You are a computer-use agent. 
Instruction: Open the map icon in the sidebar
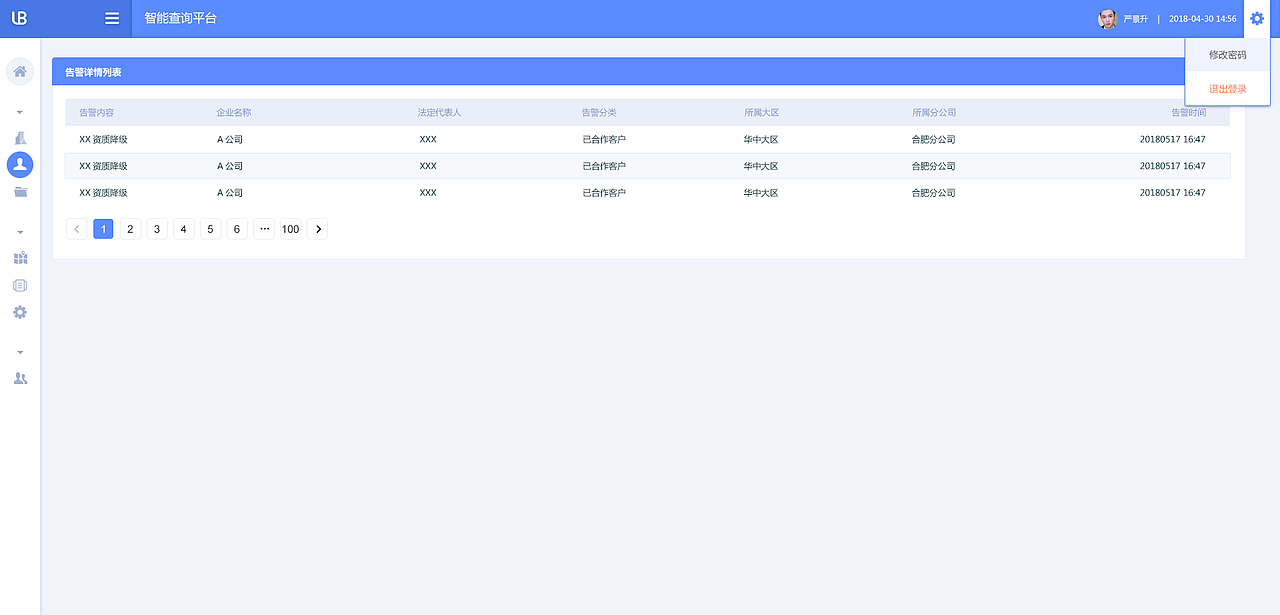point(20,258)
